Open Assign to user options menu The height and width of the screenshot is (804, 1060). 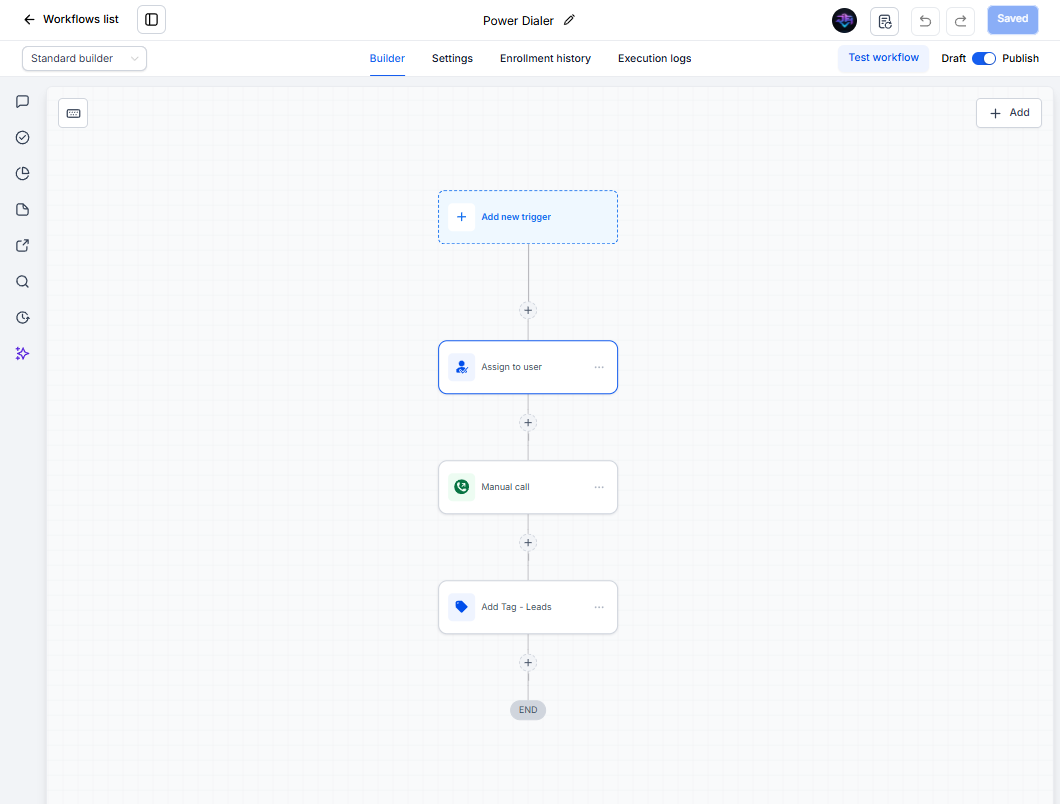tap(599, 367)
